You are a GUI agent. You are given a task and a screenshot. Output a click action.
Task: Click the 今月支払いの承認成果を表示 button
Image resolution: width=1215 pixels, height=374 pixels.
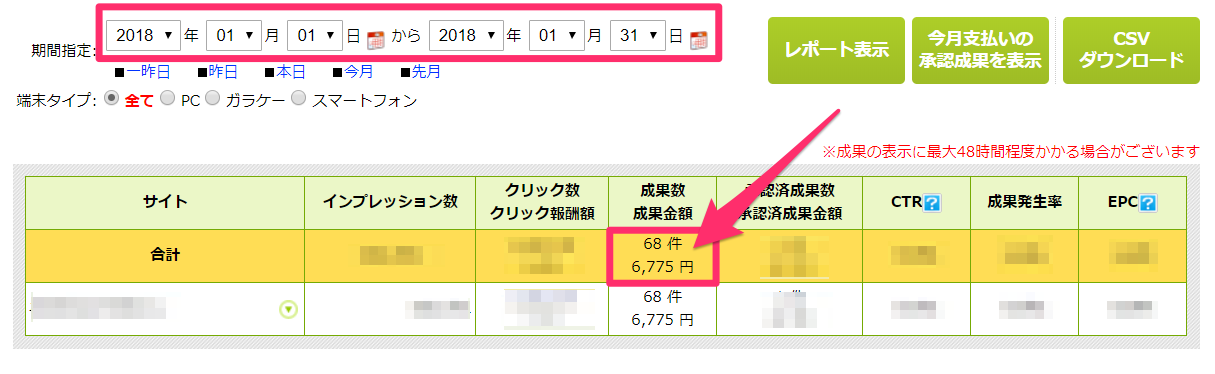[x=980, y=50]
